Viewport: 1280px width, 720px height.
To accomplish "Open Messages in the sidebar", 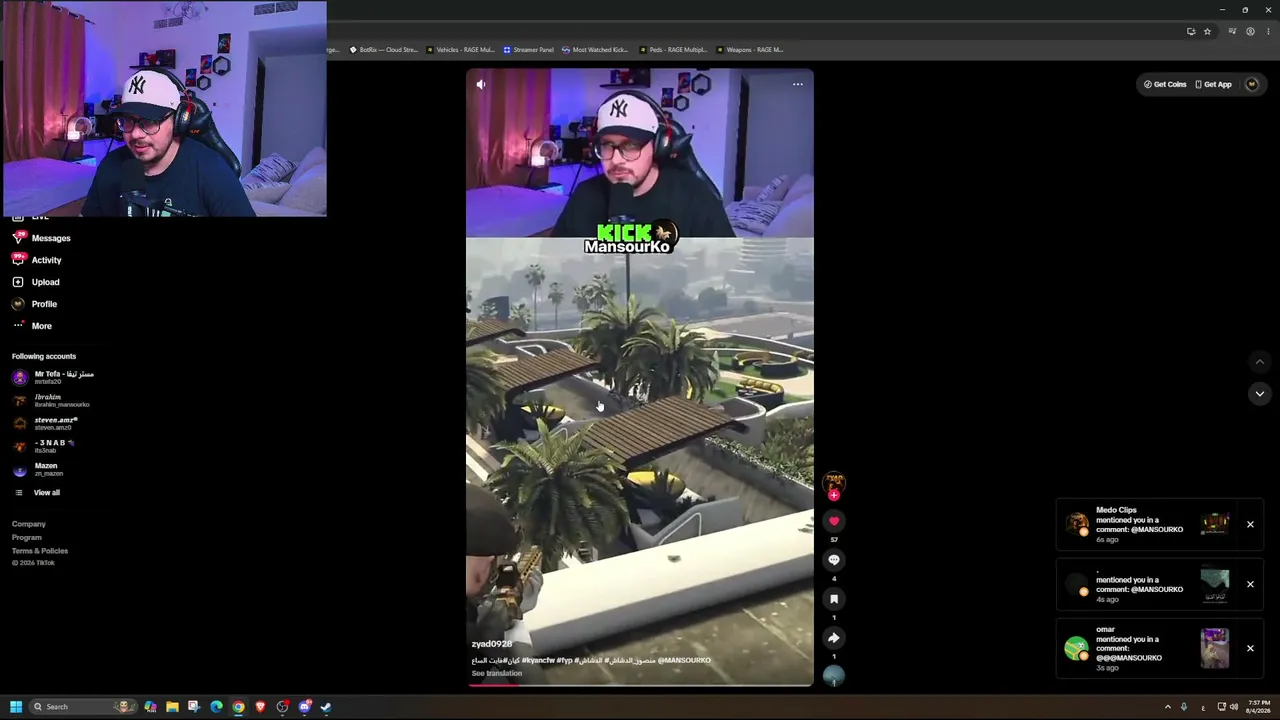I will [x=42, y=238].
